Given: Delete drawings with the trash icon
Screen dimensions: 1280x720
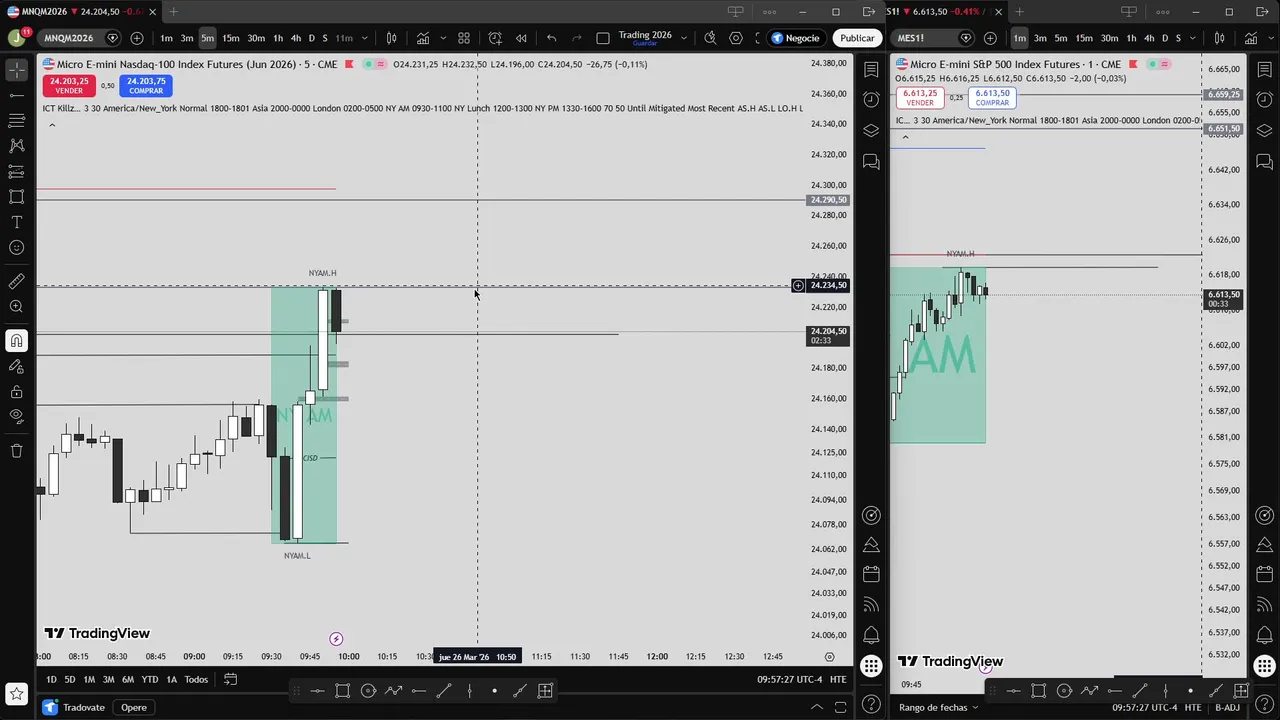Looking at the screenshot, I should click(16, 451).
